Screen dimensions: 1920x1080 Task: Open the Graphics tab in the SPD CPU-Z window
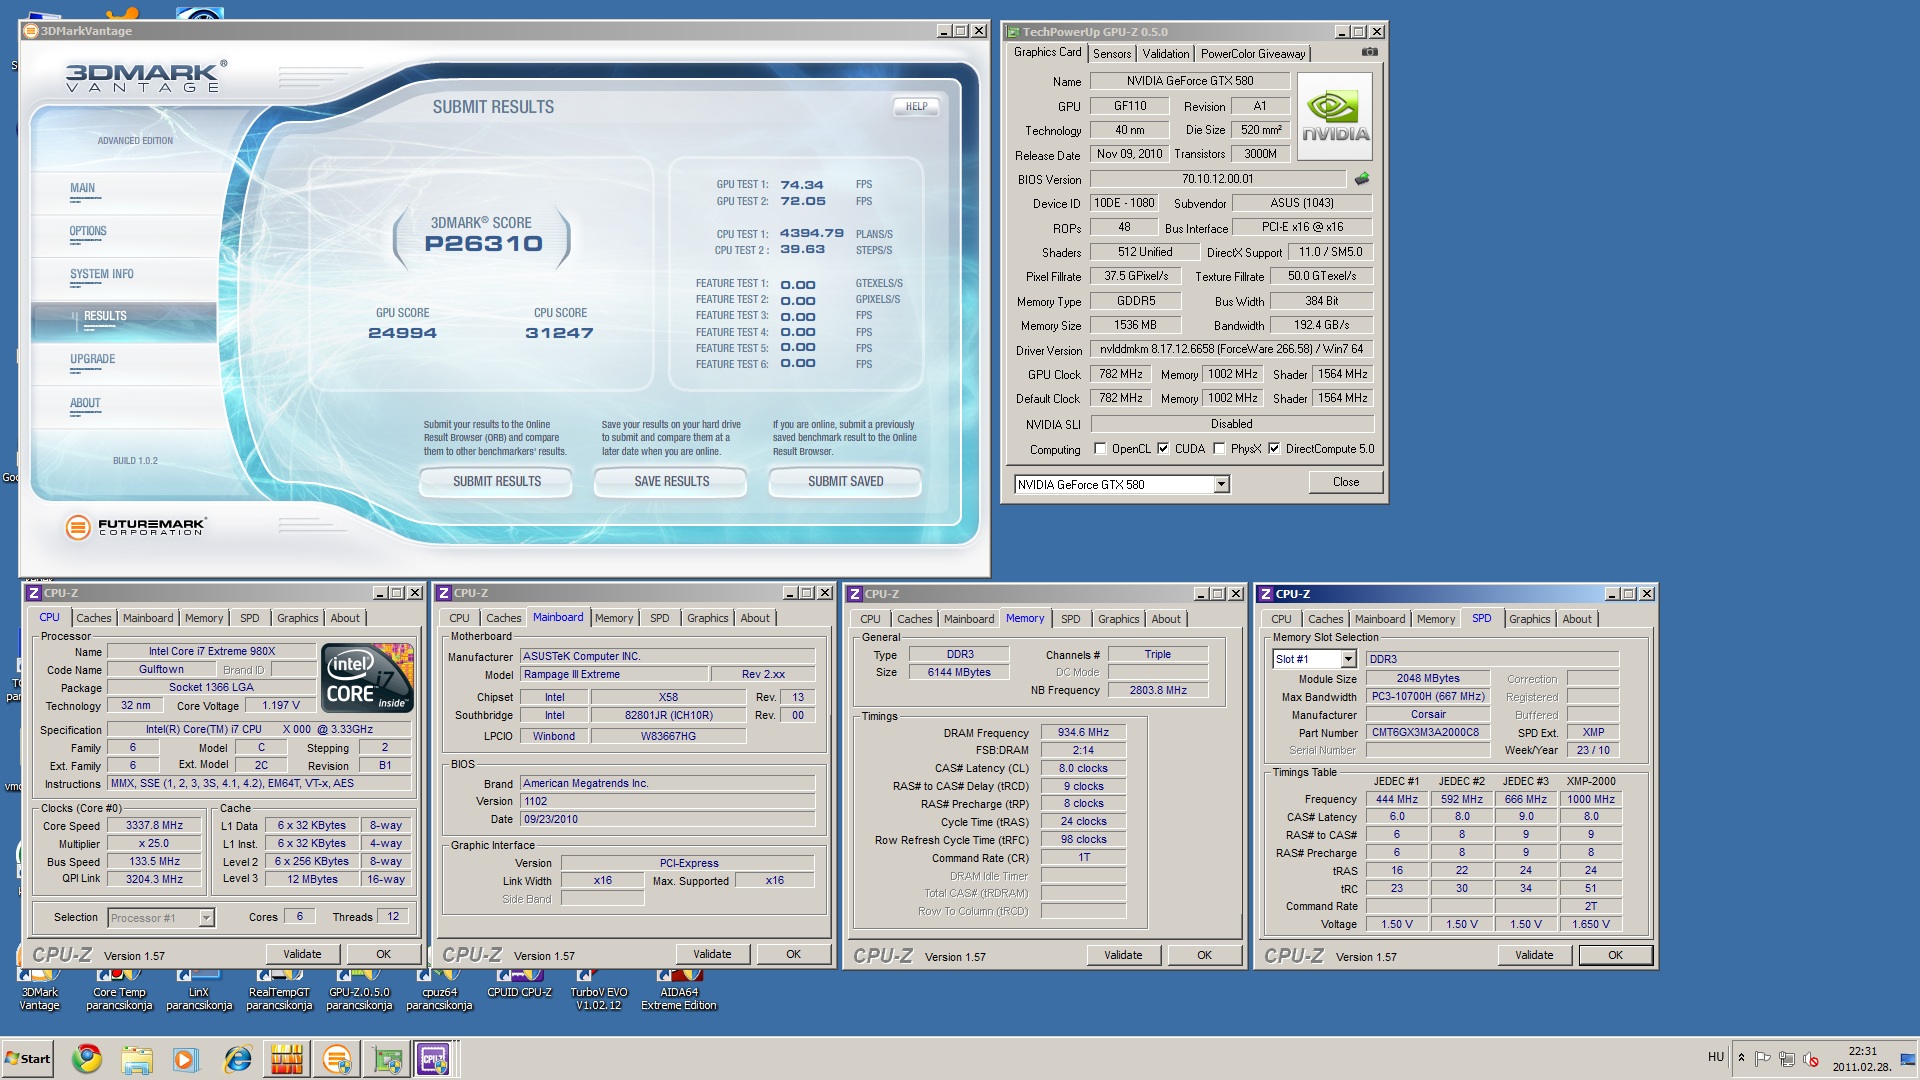1529,619
